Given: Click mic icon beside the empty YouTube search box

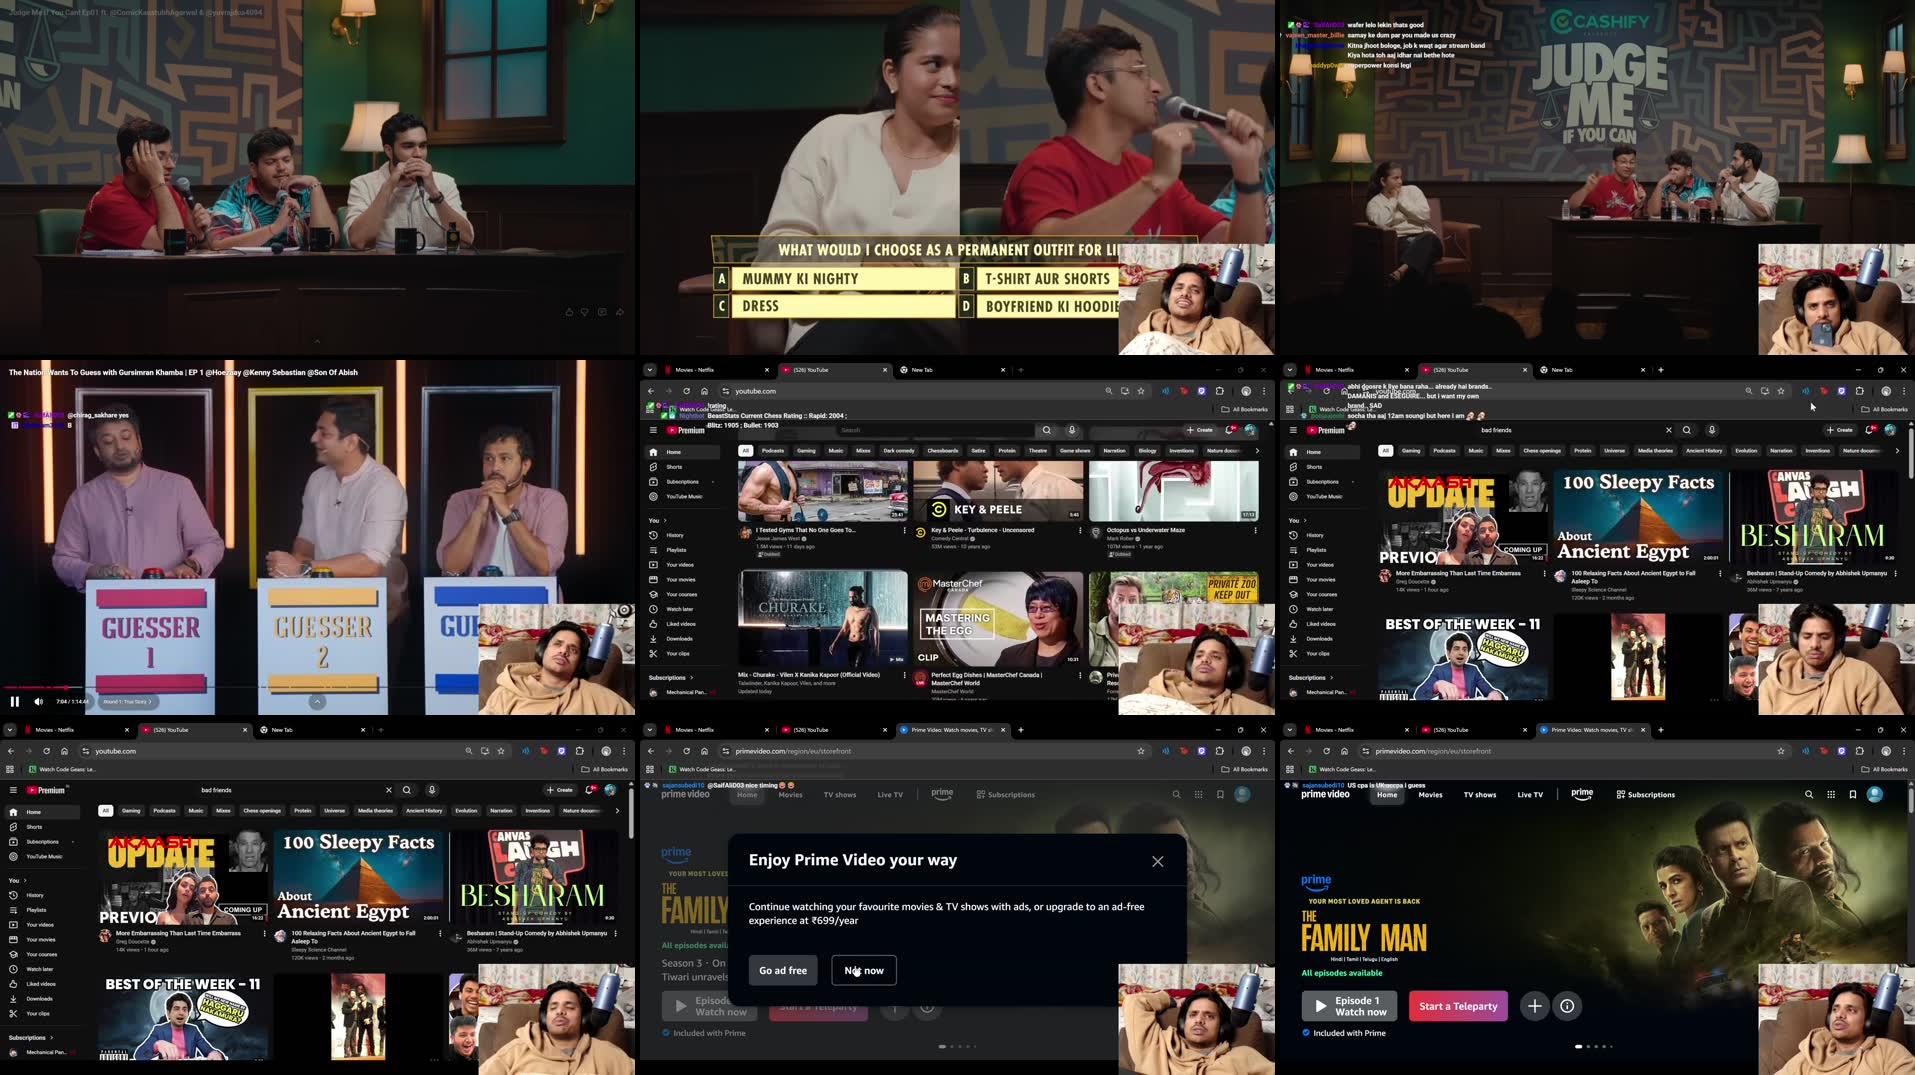Looking at the screenshot, I should coord(1072,430).
